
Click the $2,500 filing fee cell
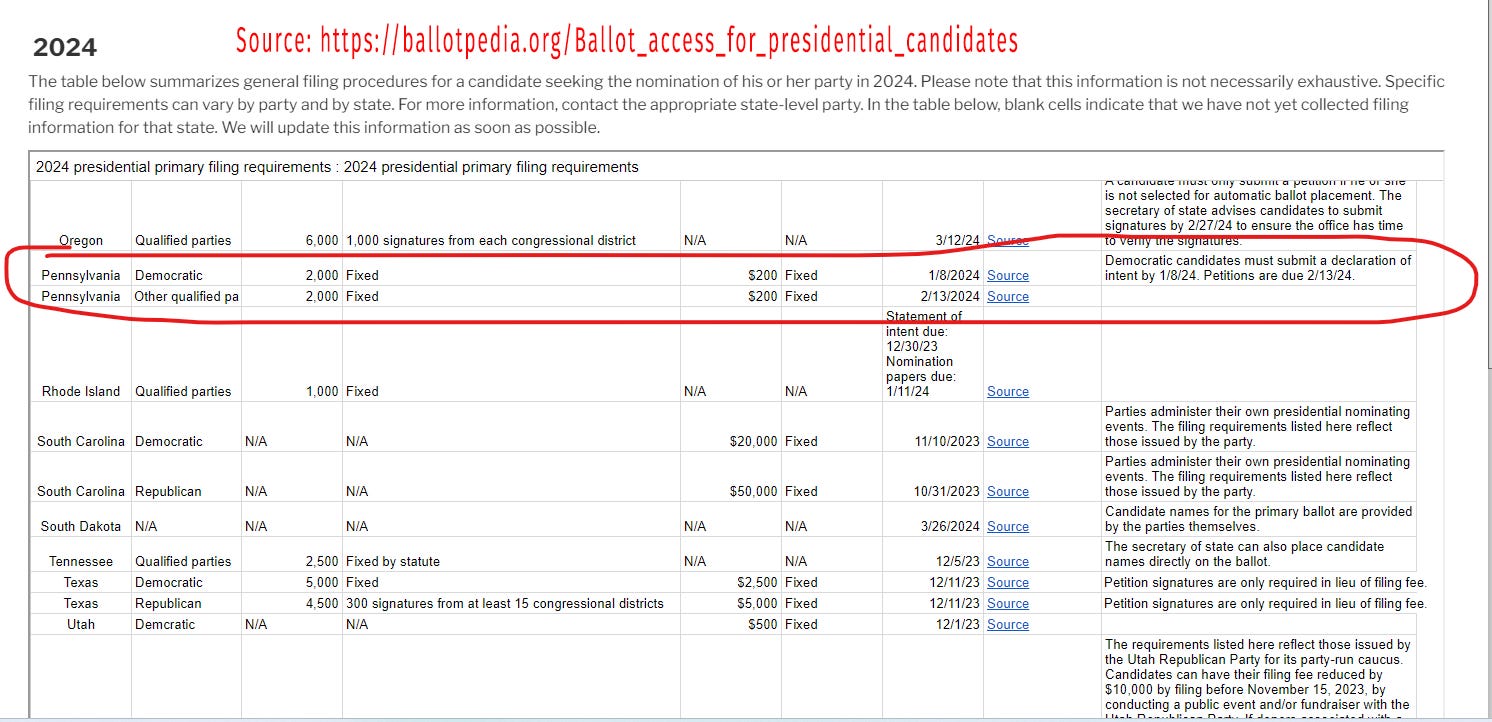730,582
